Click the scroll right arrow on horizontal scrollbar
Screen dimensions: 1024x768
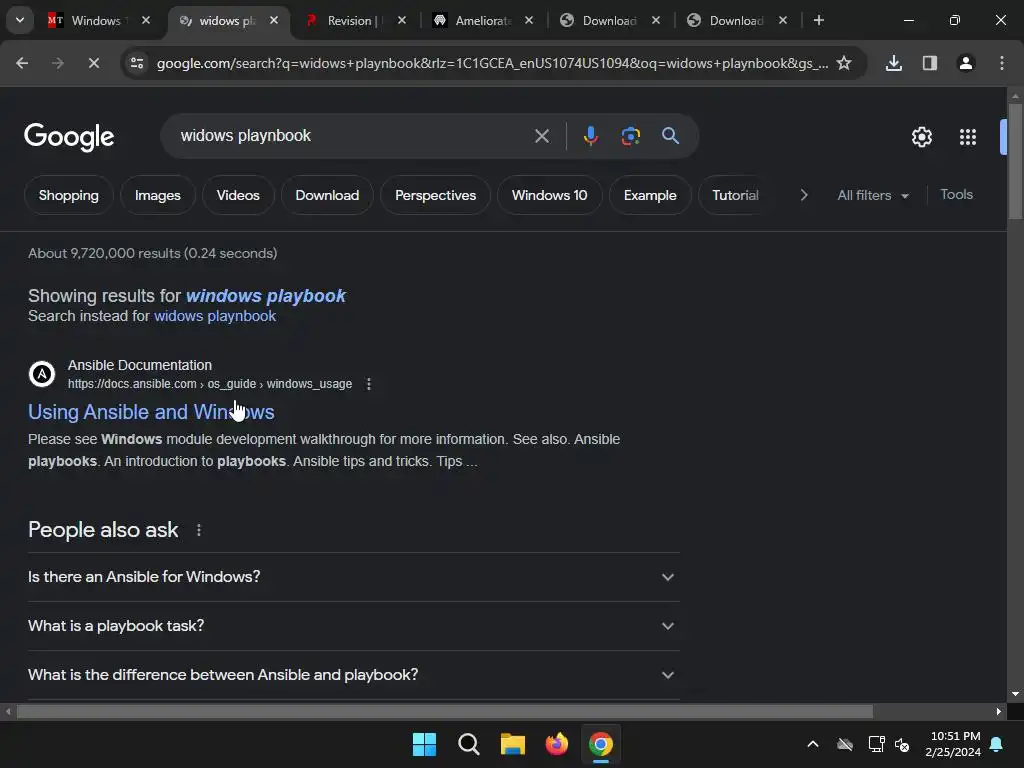pyautogui.click(x=999, y=712)
